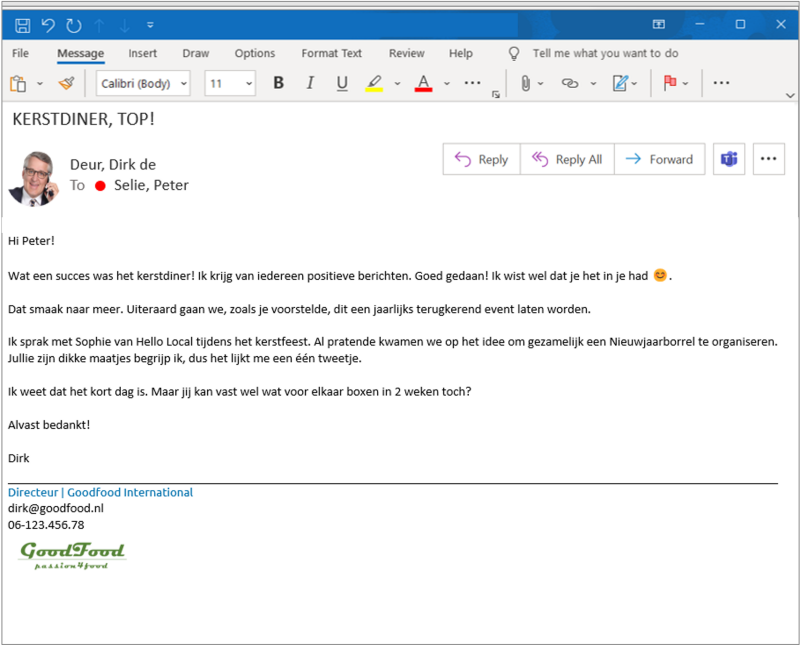Image resolution: width=800 pixels, height=645 pixels.
Task: Click Directeur | Goodfood International signature line
Action: click(x=100, y=492)
